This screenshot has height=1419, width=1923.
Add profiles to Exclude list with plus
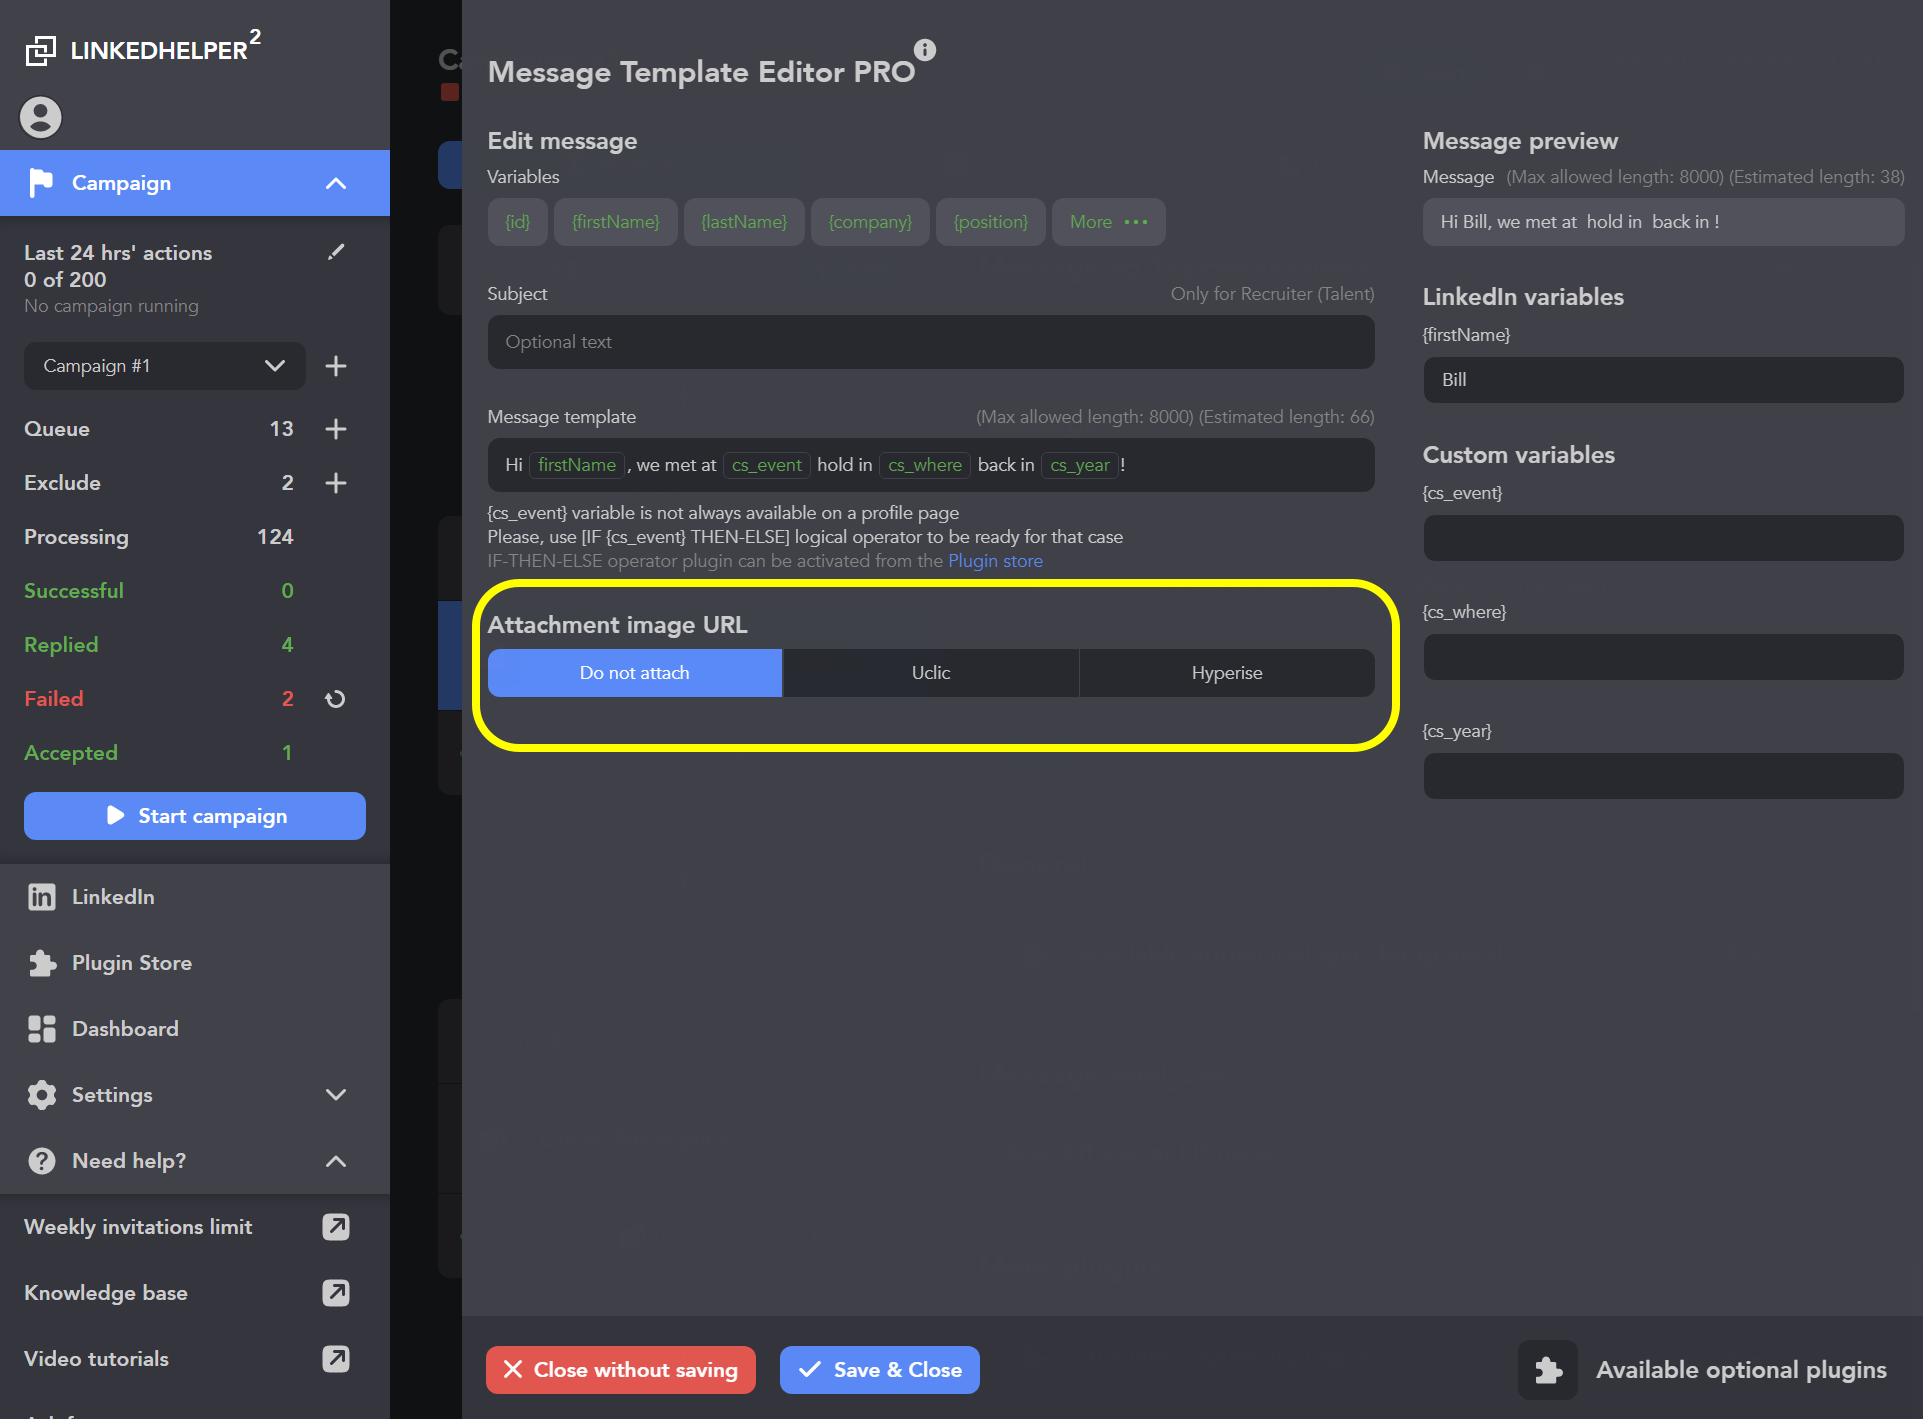[336, 483]
